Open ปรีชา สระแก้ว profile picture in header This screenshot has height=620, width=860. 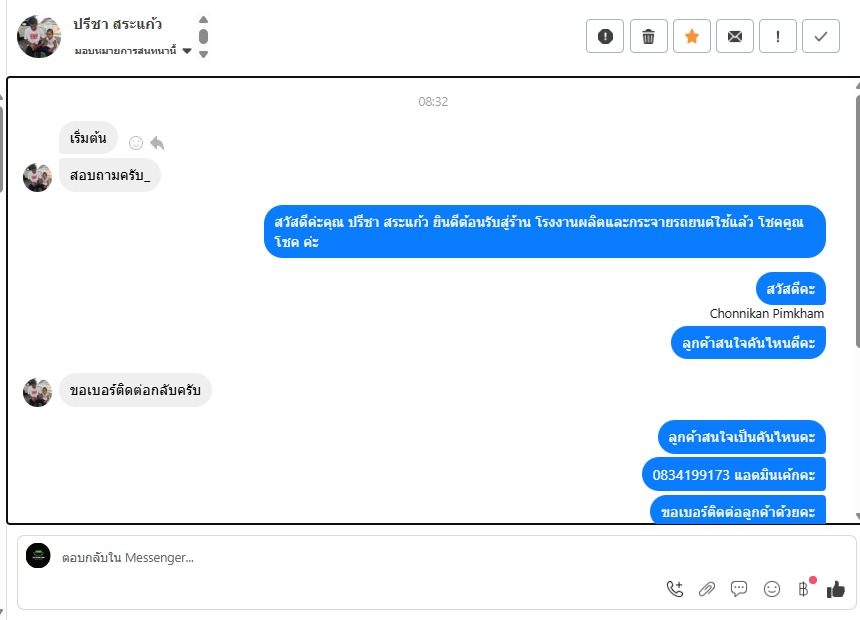pyautogui.click(x=38, y=36)
